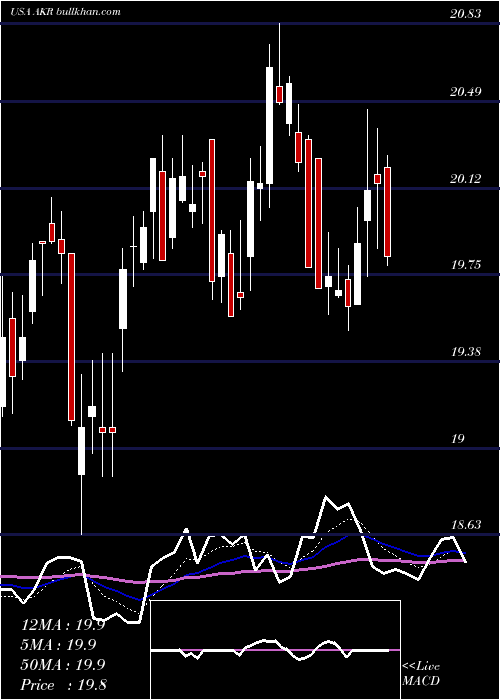Click the 19.75 price axis label
The width and height of the screenshot is (500, 700).
[466, 265]
